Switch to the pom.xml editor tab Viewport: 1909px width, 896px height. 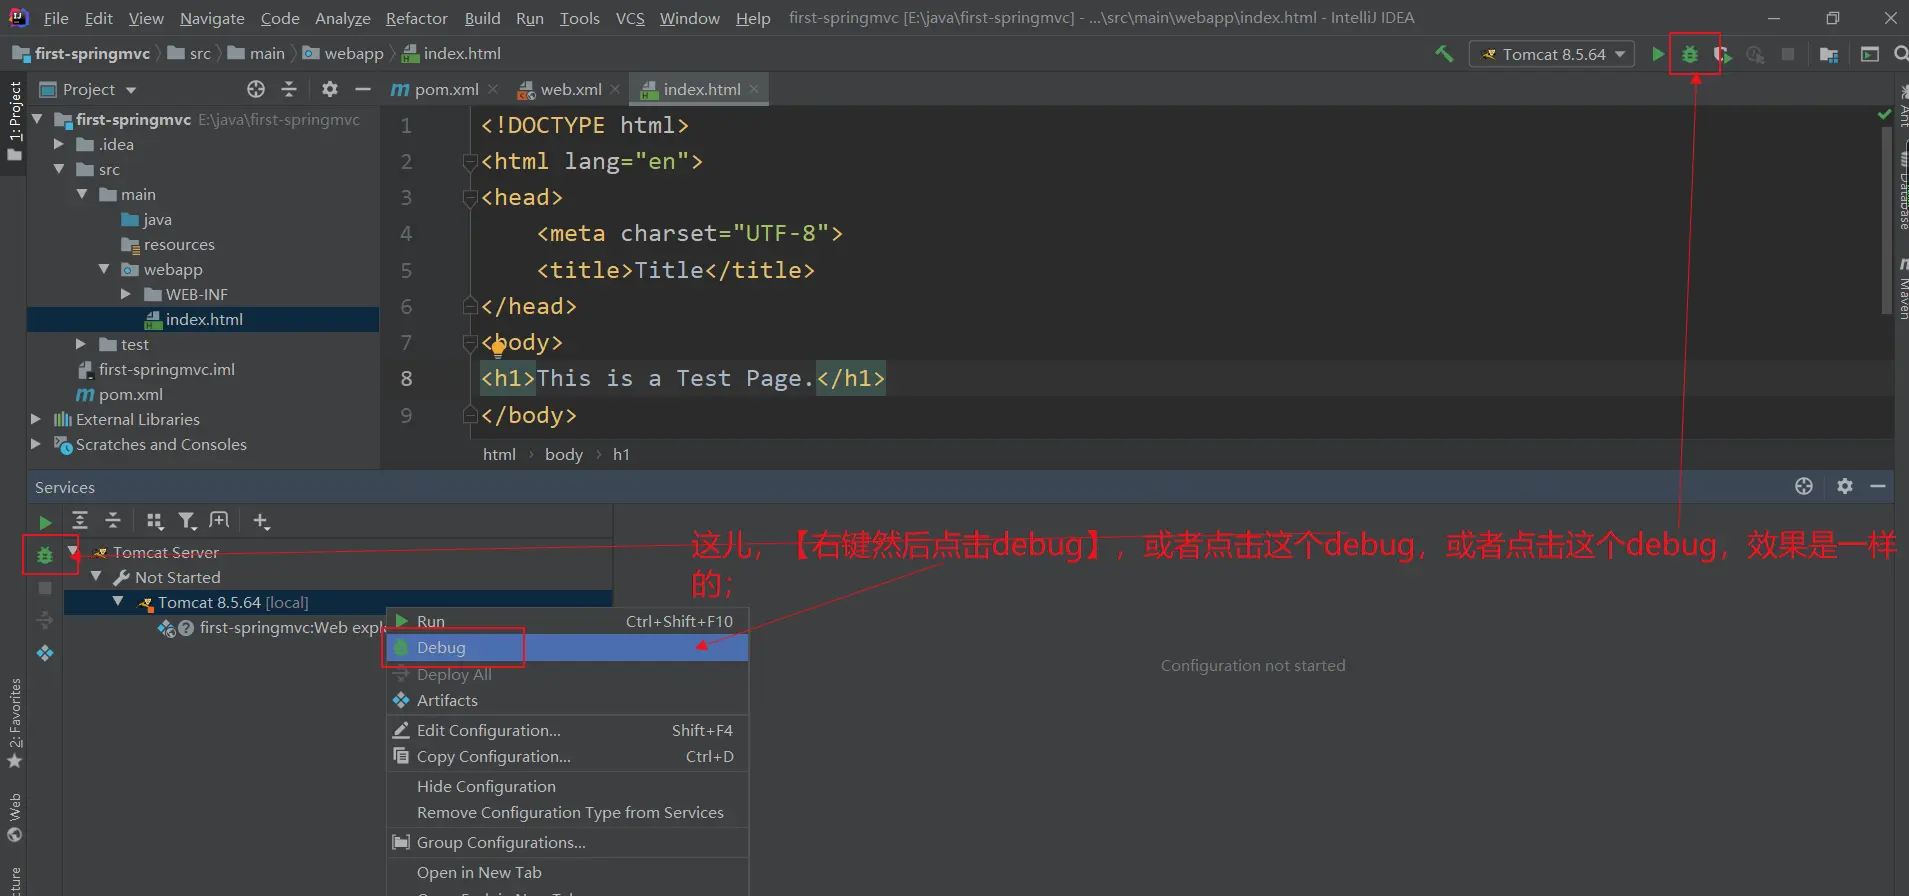436,89
